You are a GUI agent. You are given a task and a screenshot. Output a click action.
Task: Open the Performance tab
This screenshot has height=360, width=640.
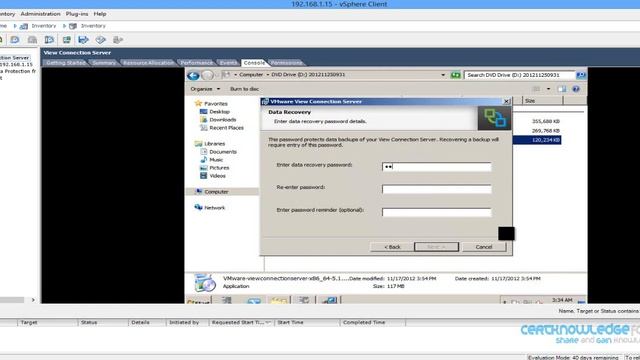(197, 63)
